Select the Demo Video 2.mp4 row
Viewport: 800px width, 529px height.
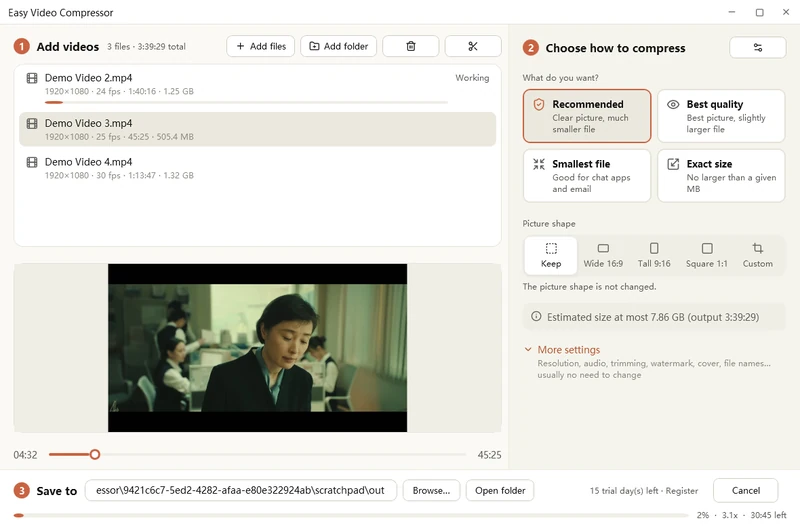point(258,87)
